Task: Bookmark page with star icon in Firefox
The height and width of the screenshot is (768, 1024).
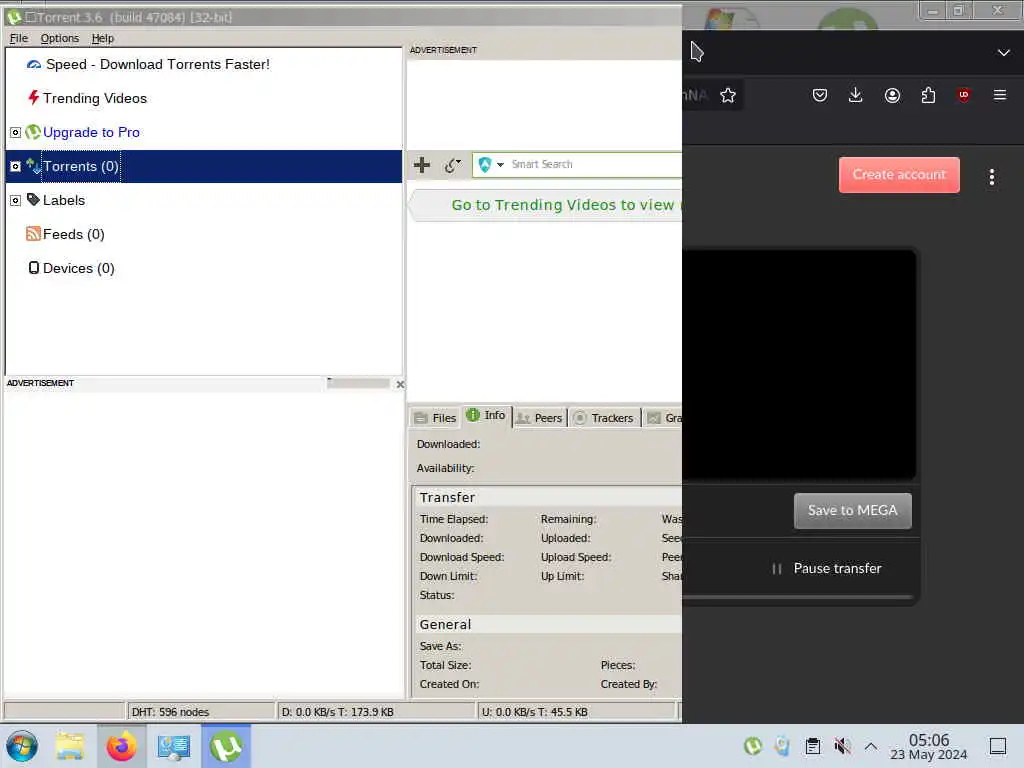Action: [x=728, y=95]
